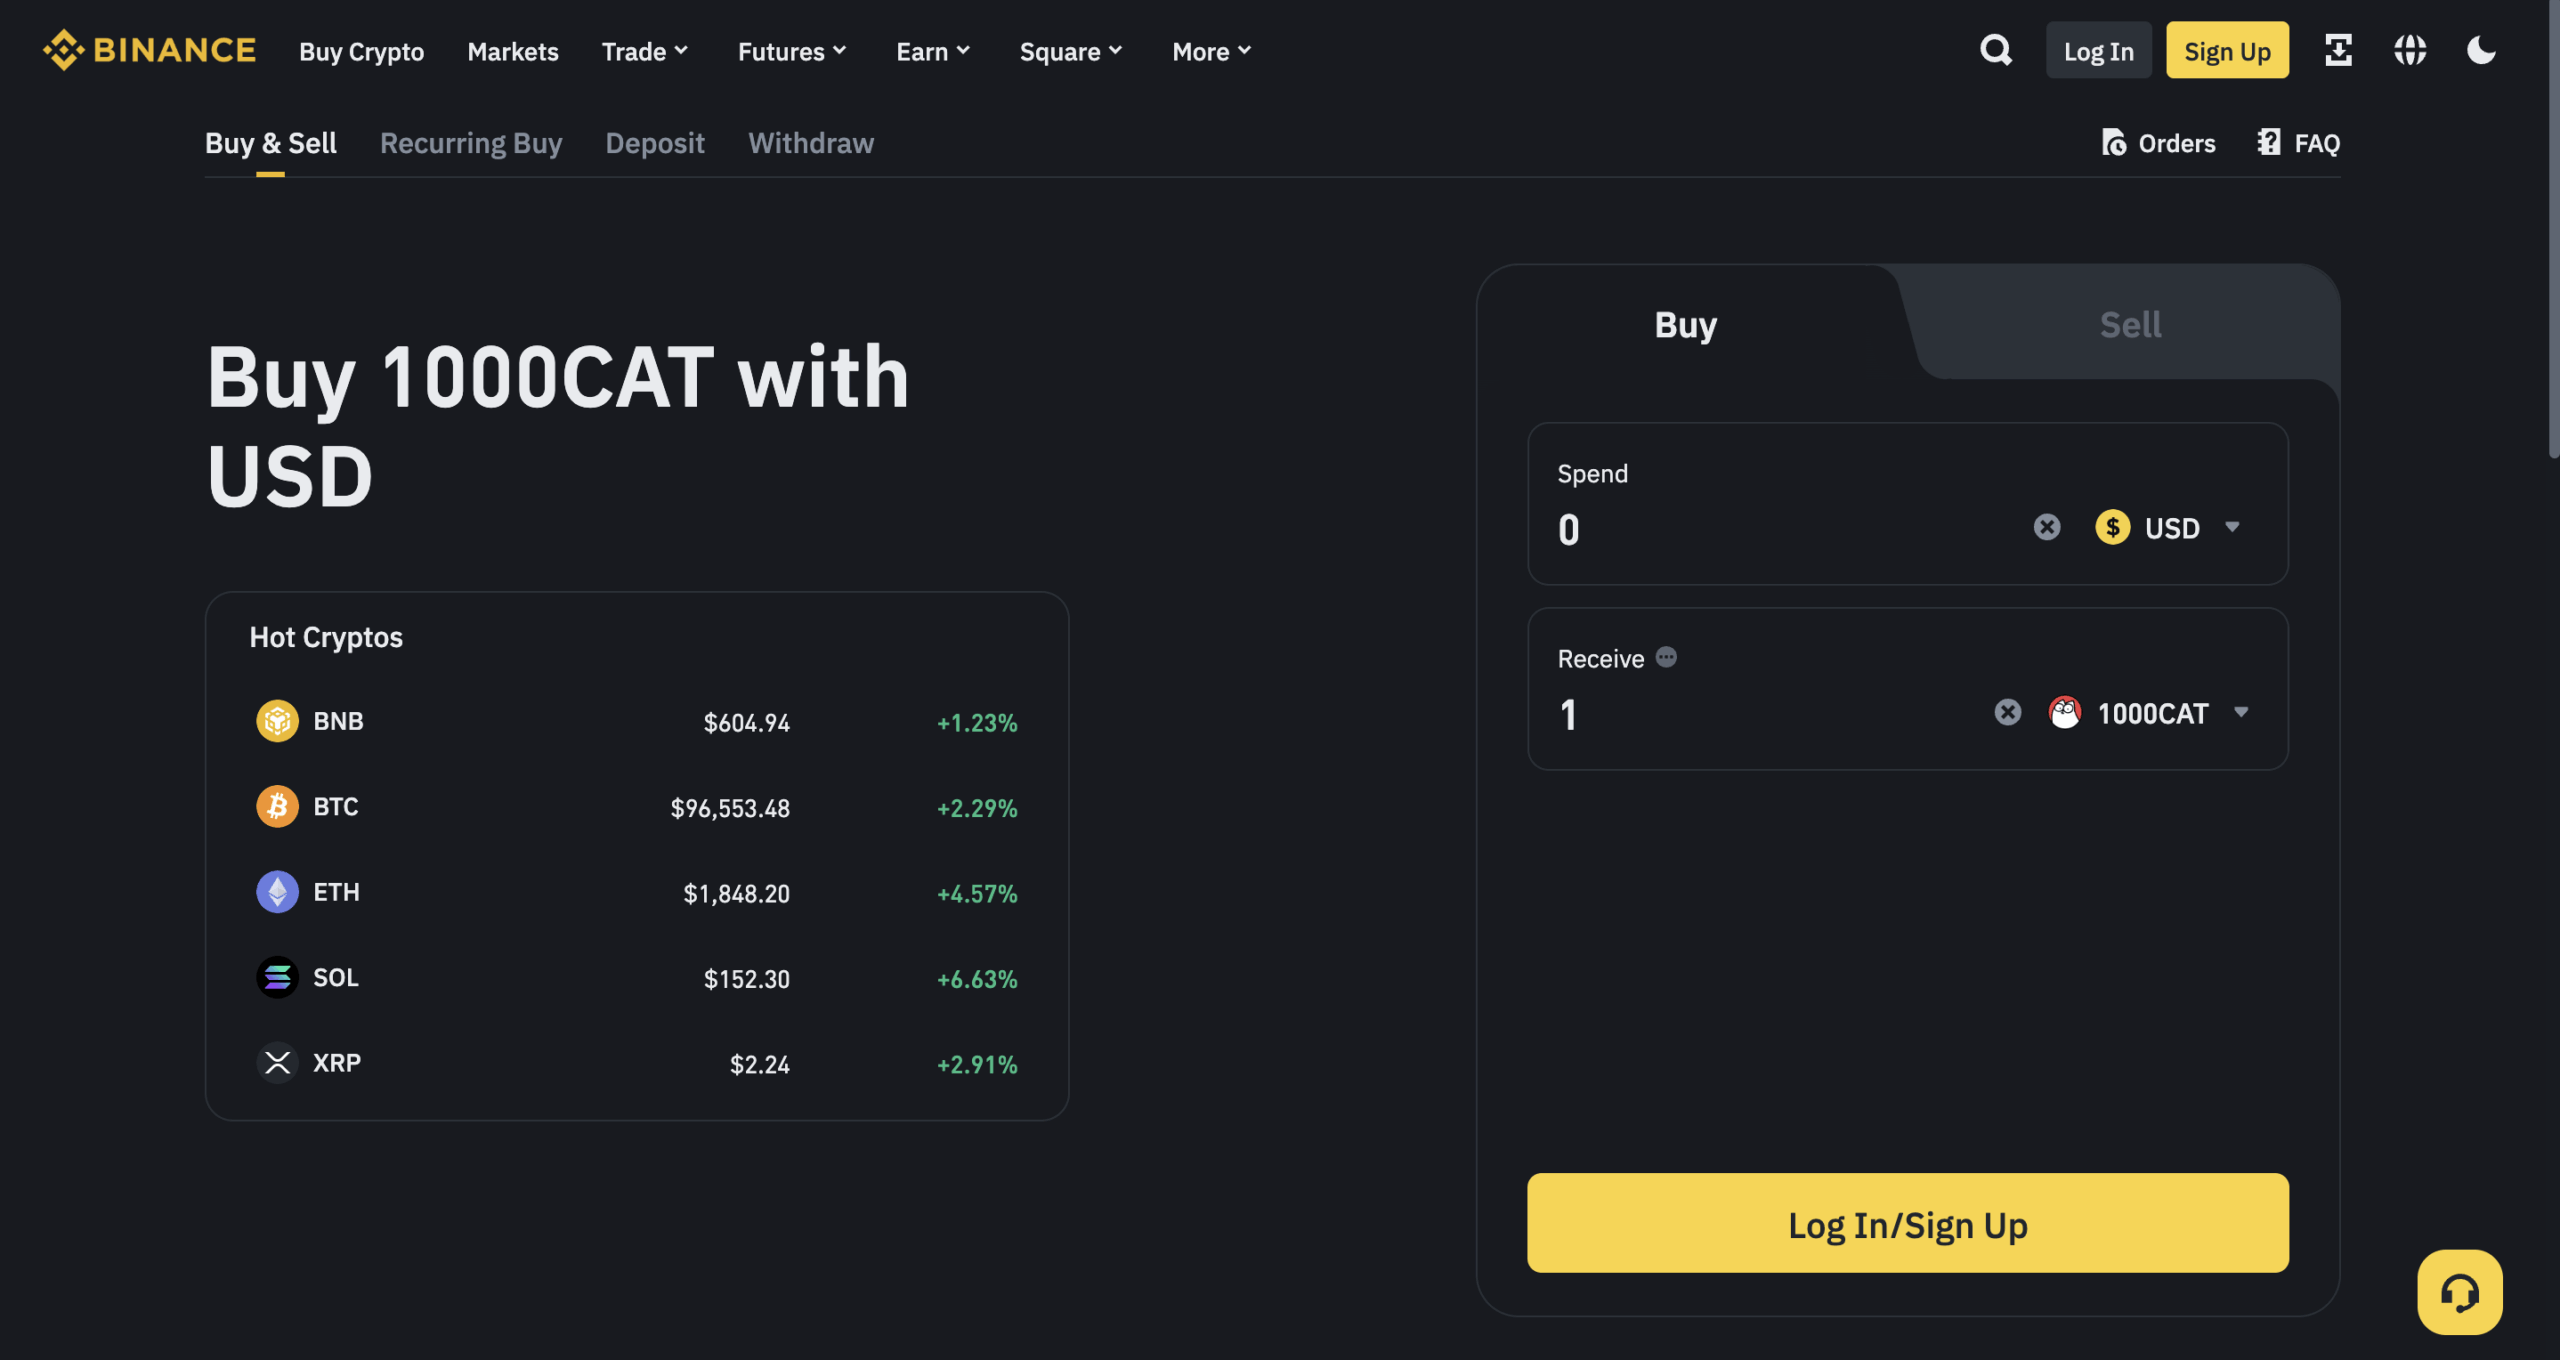Viewport: 2560px width, 1360px height.
Task: Open the FAQ icon
Action: (x=2268, y=143)
